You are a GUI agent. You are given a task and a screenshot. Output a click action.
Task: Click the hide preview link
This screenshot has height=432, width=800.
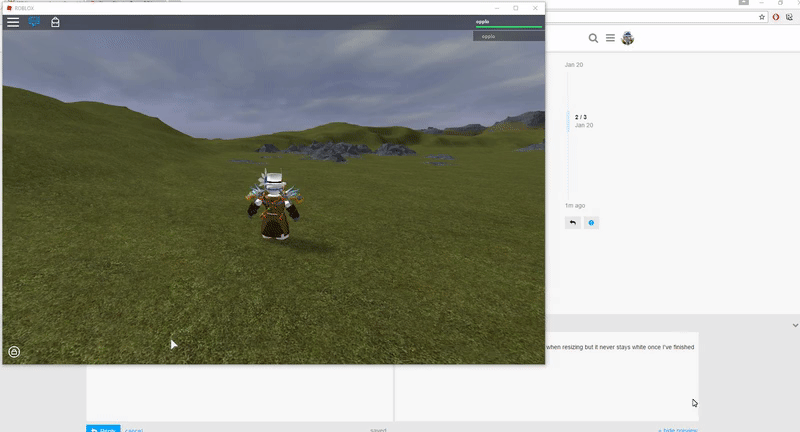[677, 430]
